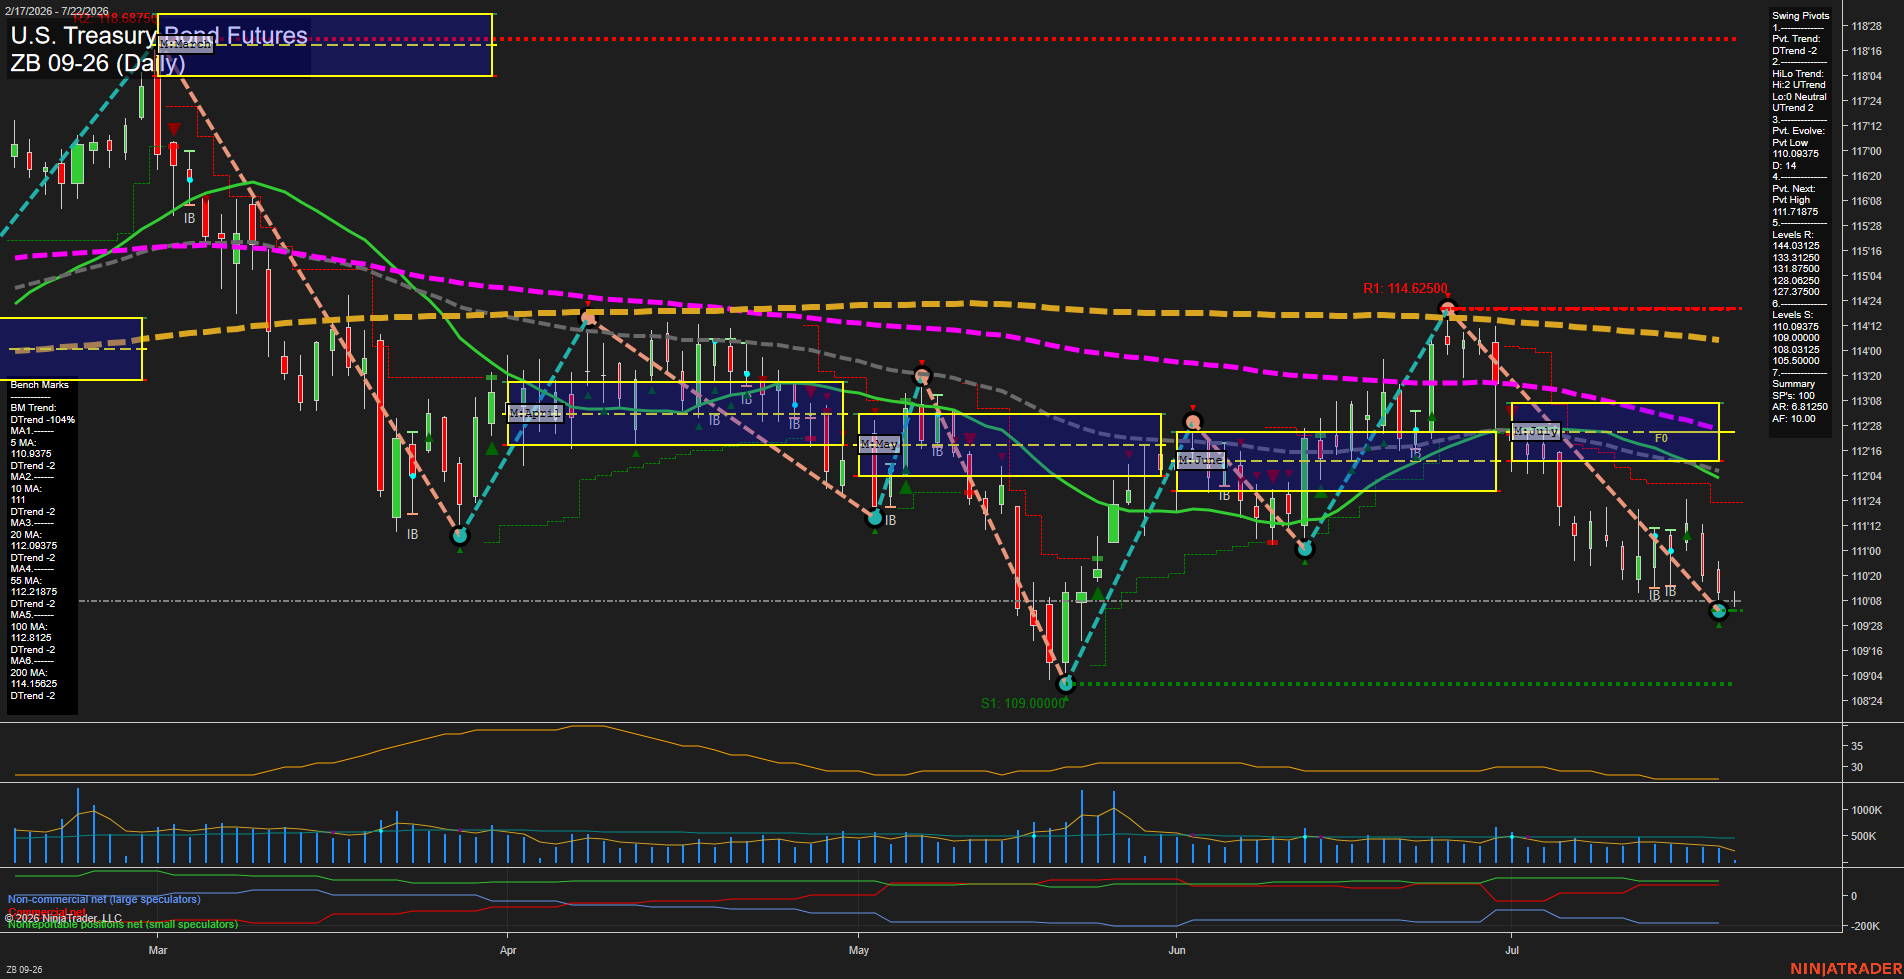Click the '5 MA:' label

(23, 443)
